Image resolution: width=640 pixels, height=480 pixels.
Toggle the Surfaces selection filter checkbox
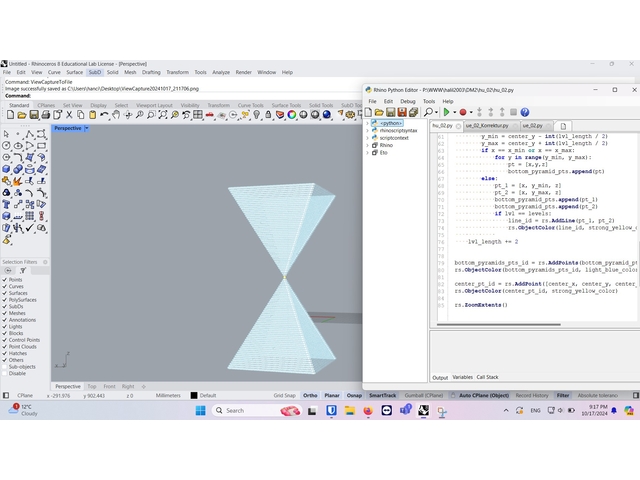(x=5, y=293)
